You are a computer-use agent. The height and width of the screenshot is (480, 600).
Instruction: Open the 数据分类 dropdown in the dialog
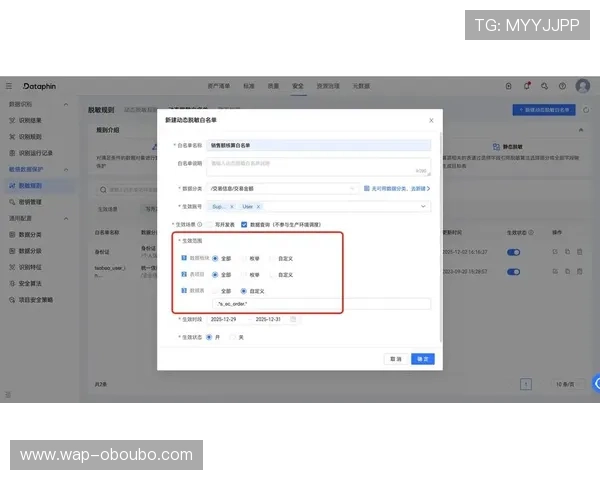pyautogui.click(x=283, y=189)
